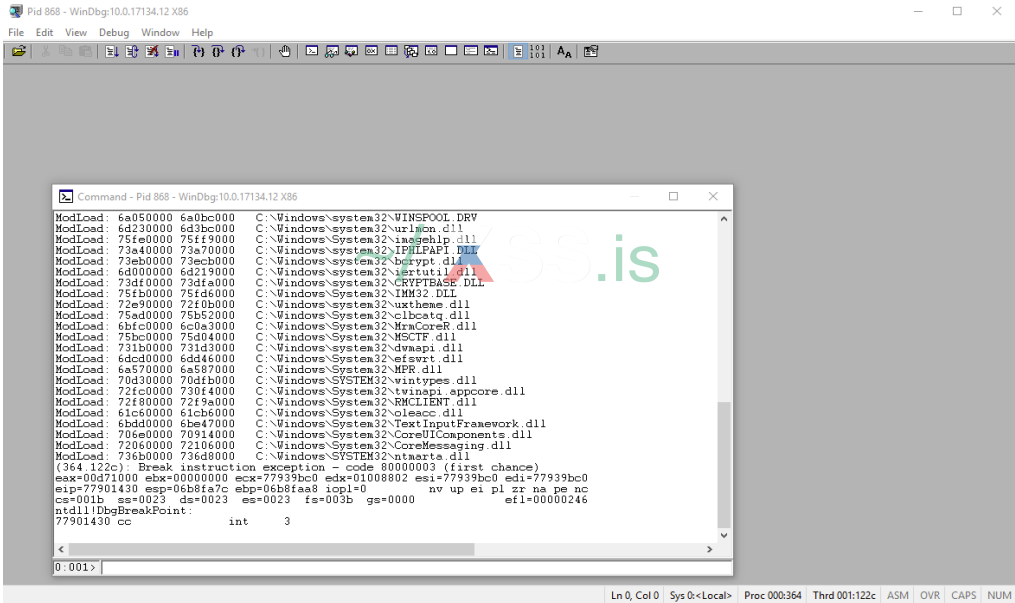Image resolution: width=1015 pixels, height=603 pixels.
Task: Click the ntmarta.dll ModLoad line
Action: point(263,456)
